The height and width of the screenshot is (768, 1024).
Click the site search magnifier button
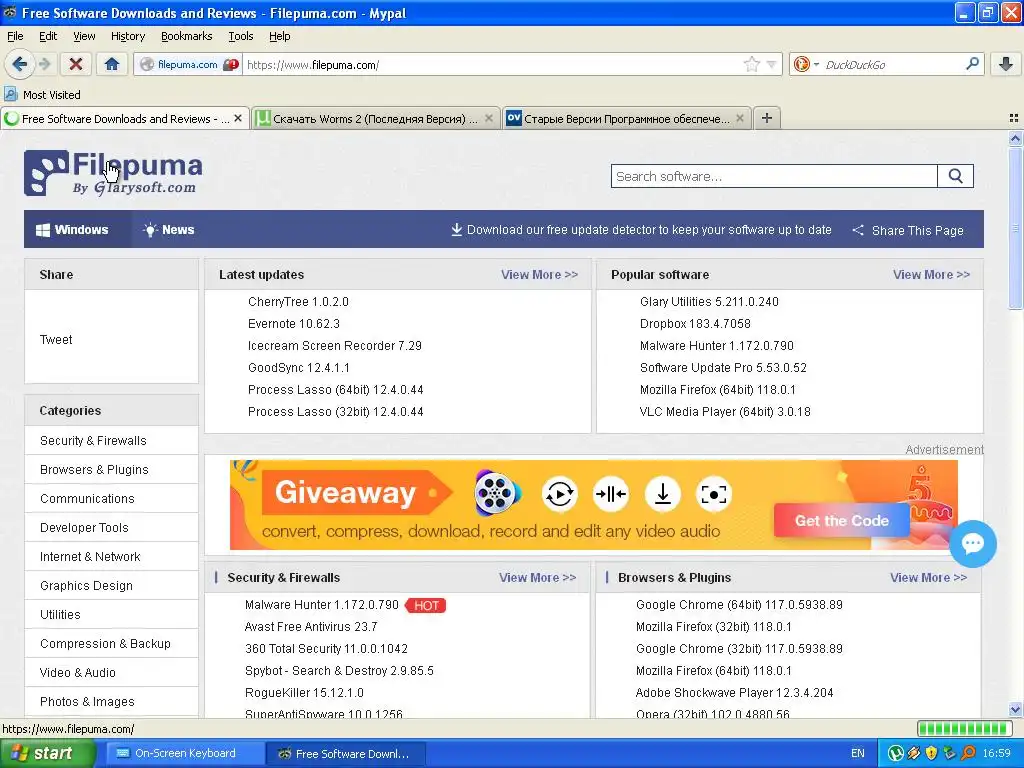(955, 176)
